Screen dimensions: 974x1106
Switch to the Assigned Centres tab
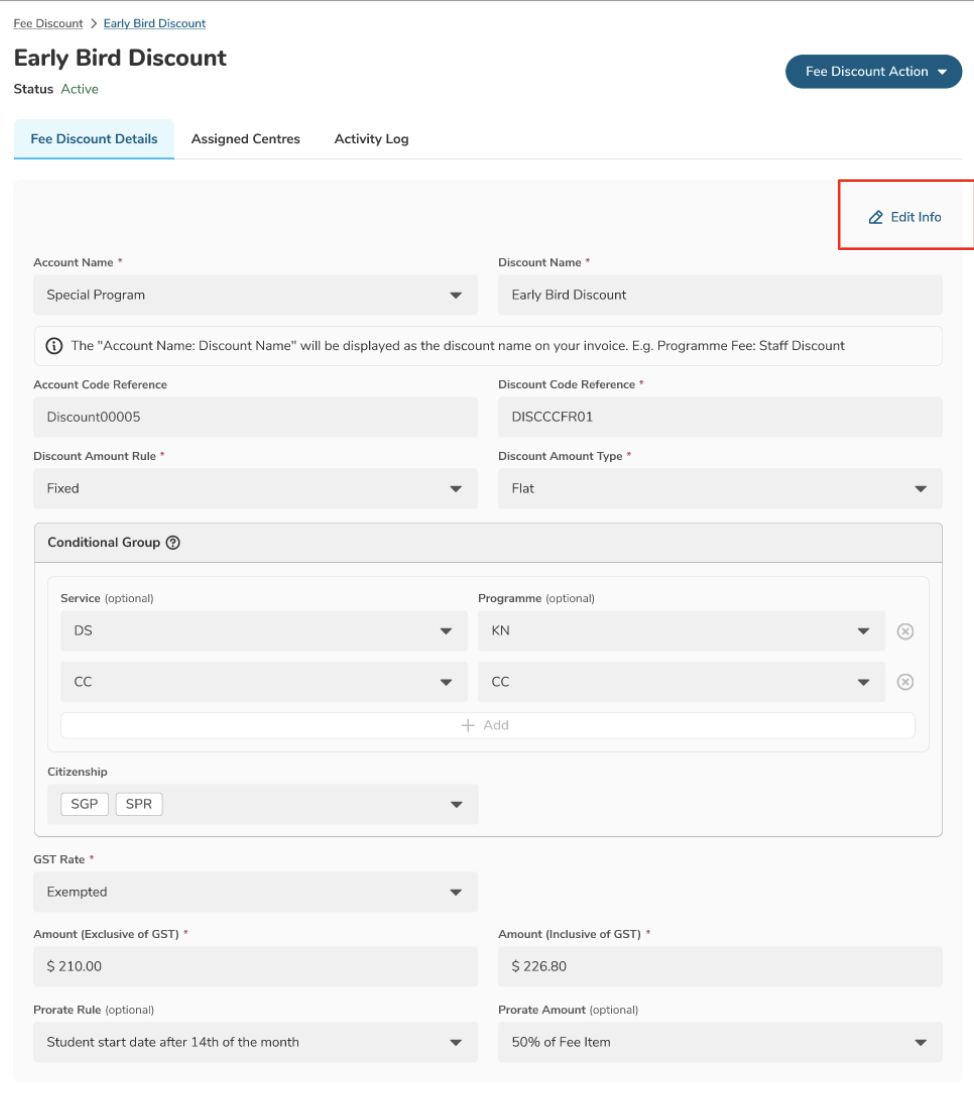(245, 139)
